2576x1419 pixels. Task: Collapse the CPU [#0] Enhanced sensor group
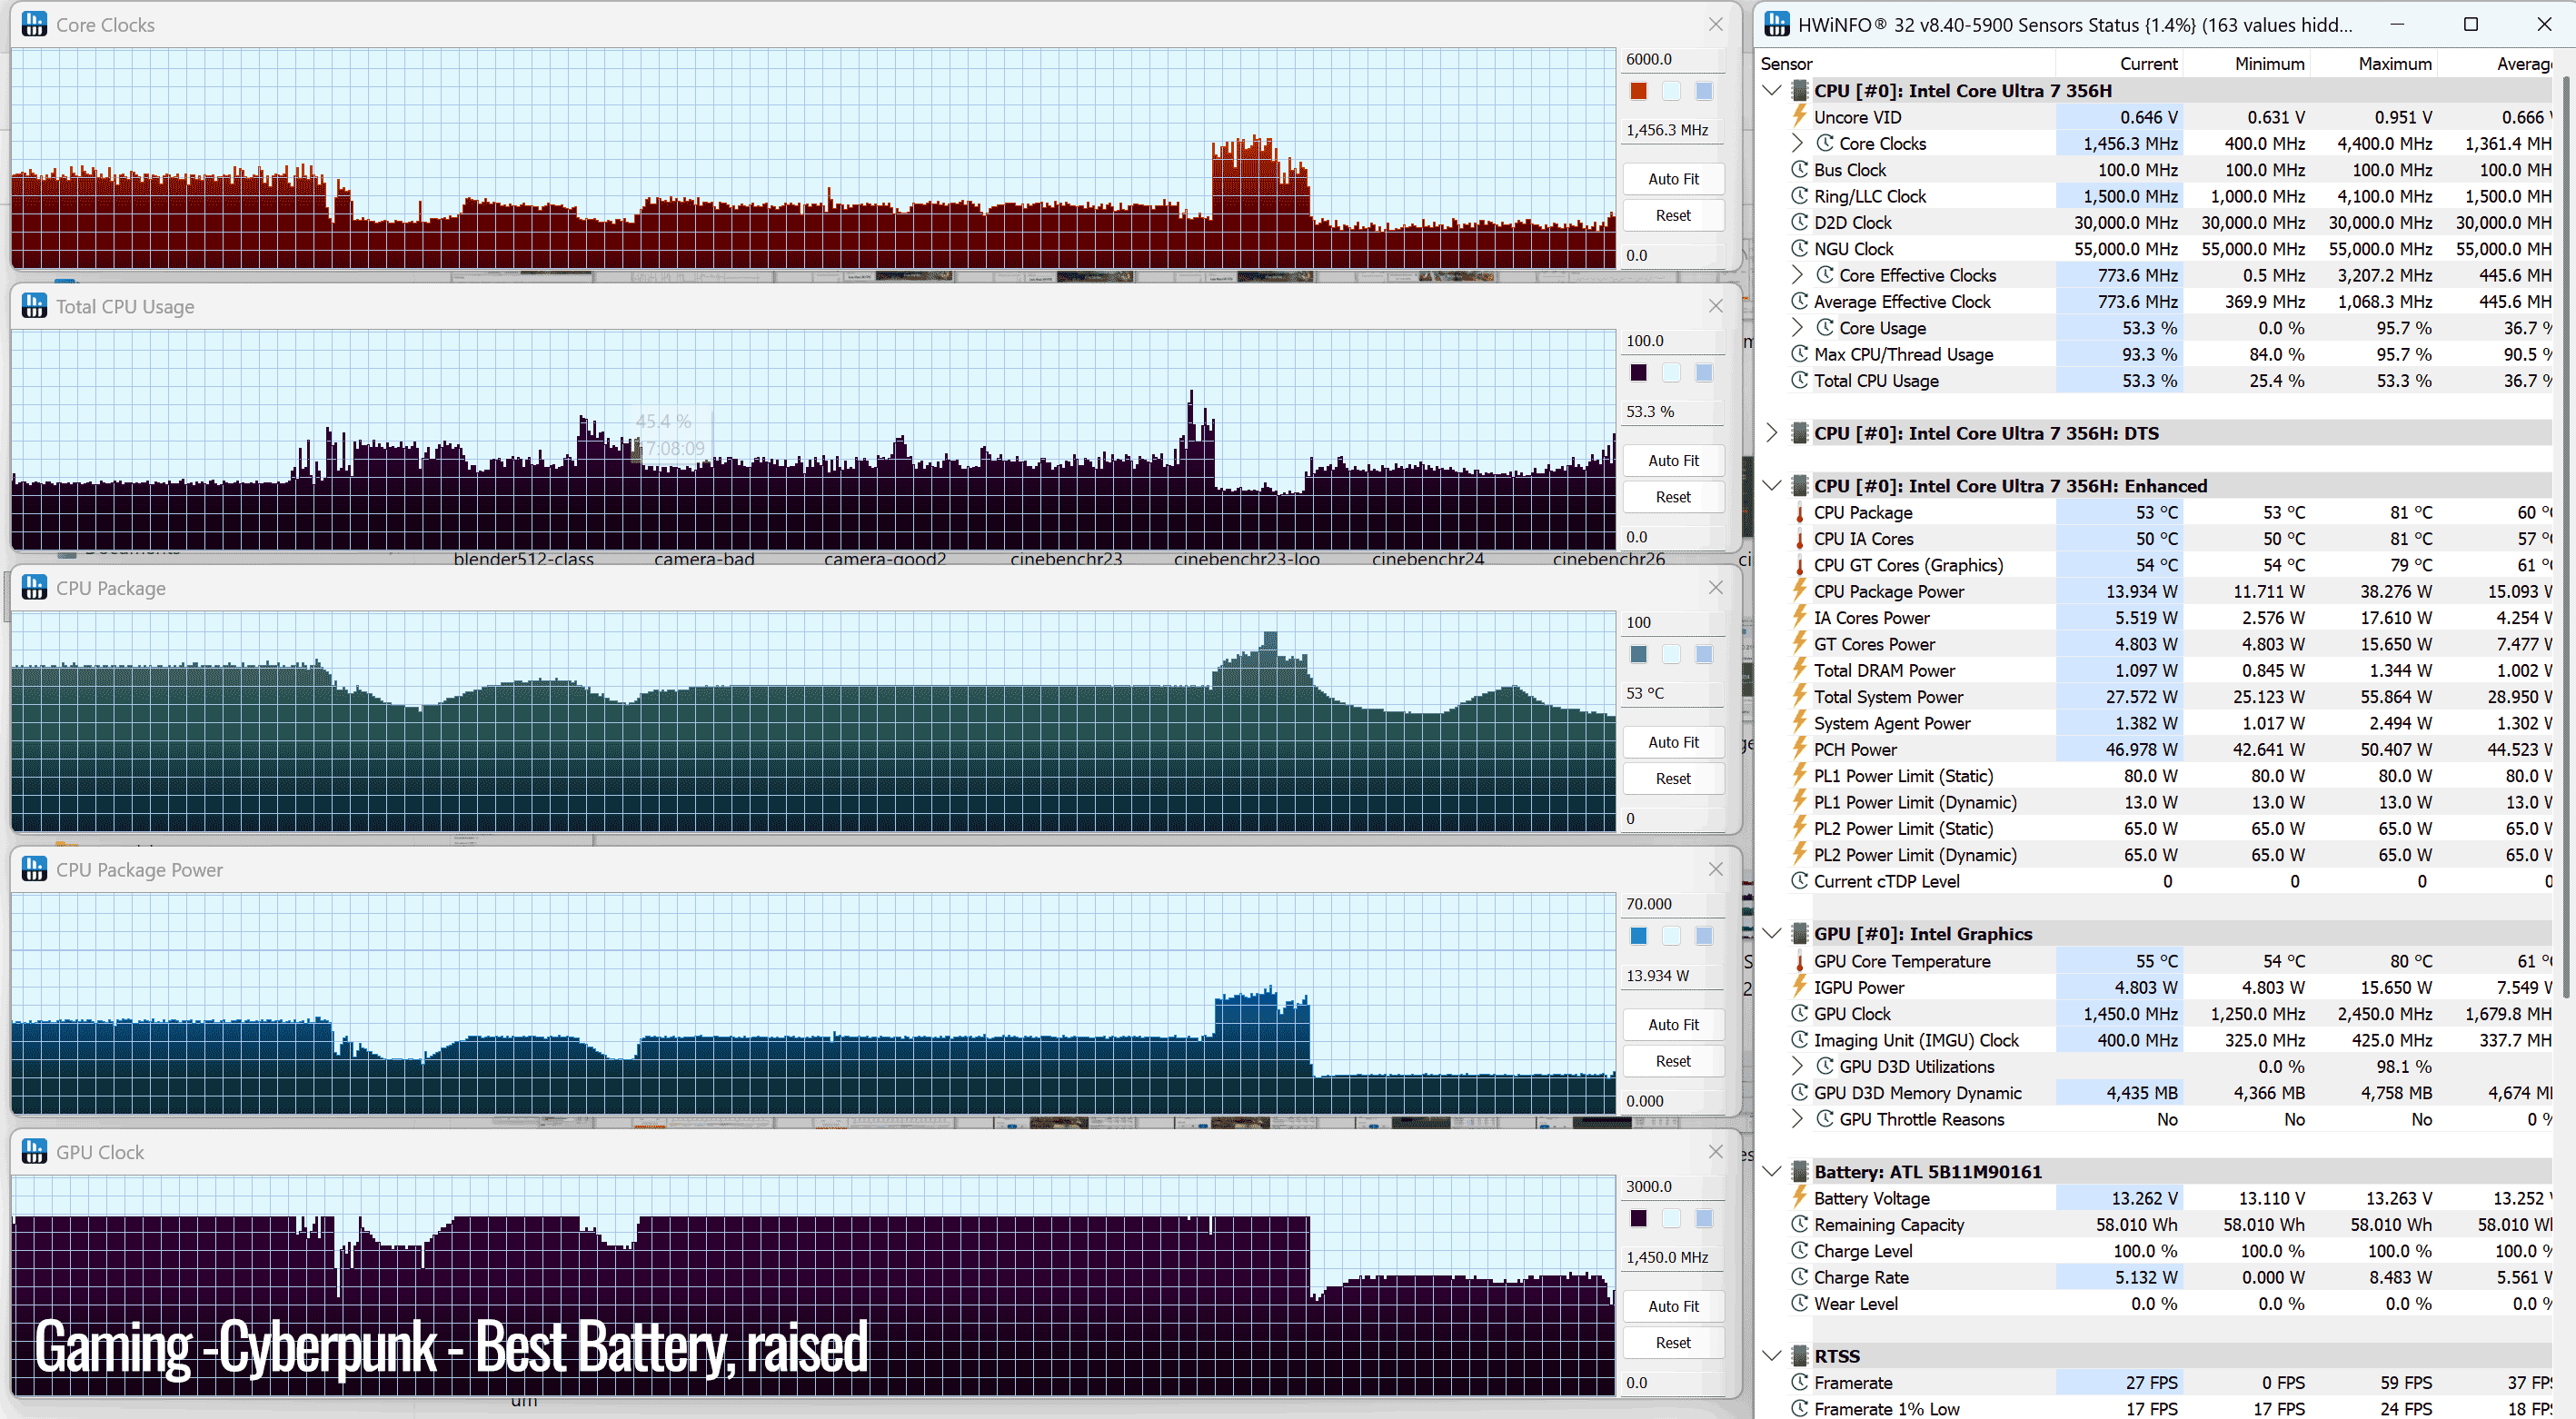[x=1772, y=486]
